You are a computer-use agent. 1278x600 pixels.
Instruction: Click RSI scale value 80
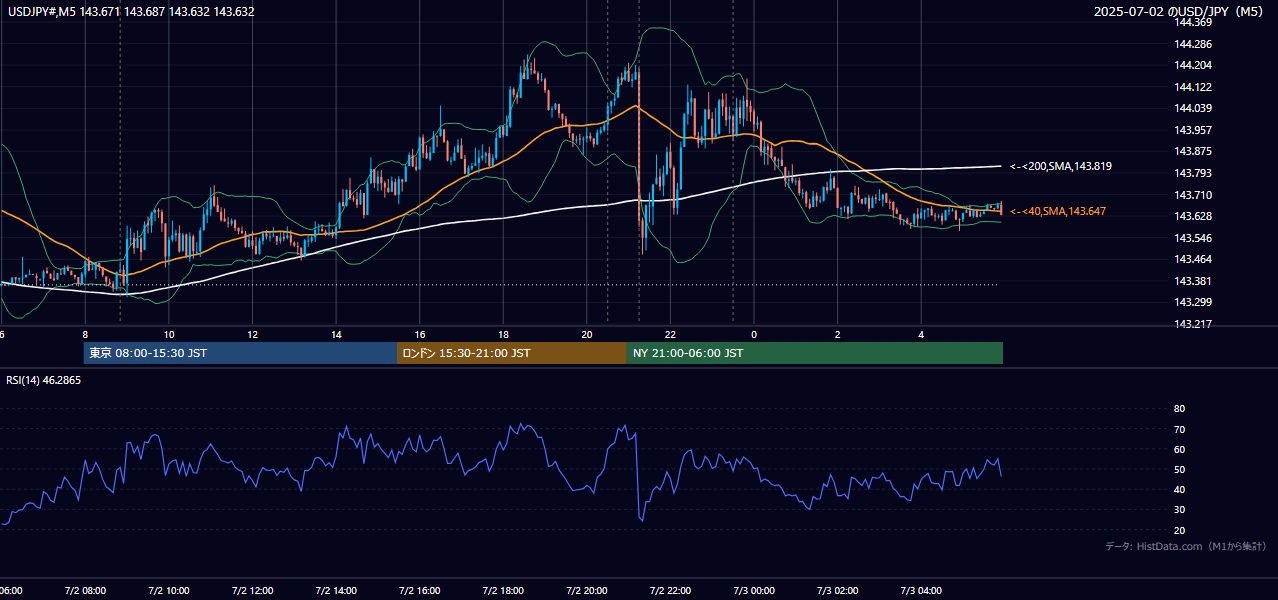pyautogui.click(x=1179, y=409)
